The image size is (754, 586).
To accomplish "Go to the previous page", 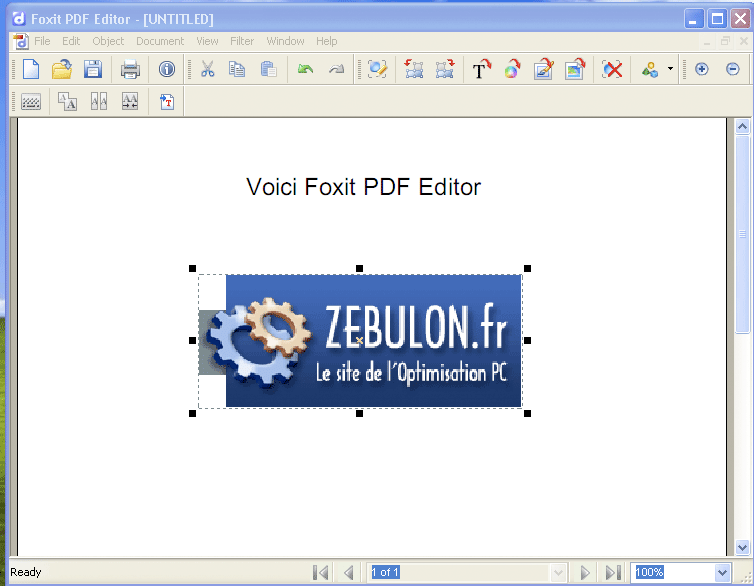I will pyautogui.click(x=349, y=572).
